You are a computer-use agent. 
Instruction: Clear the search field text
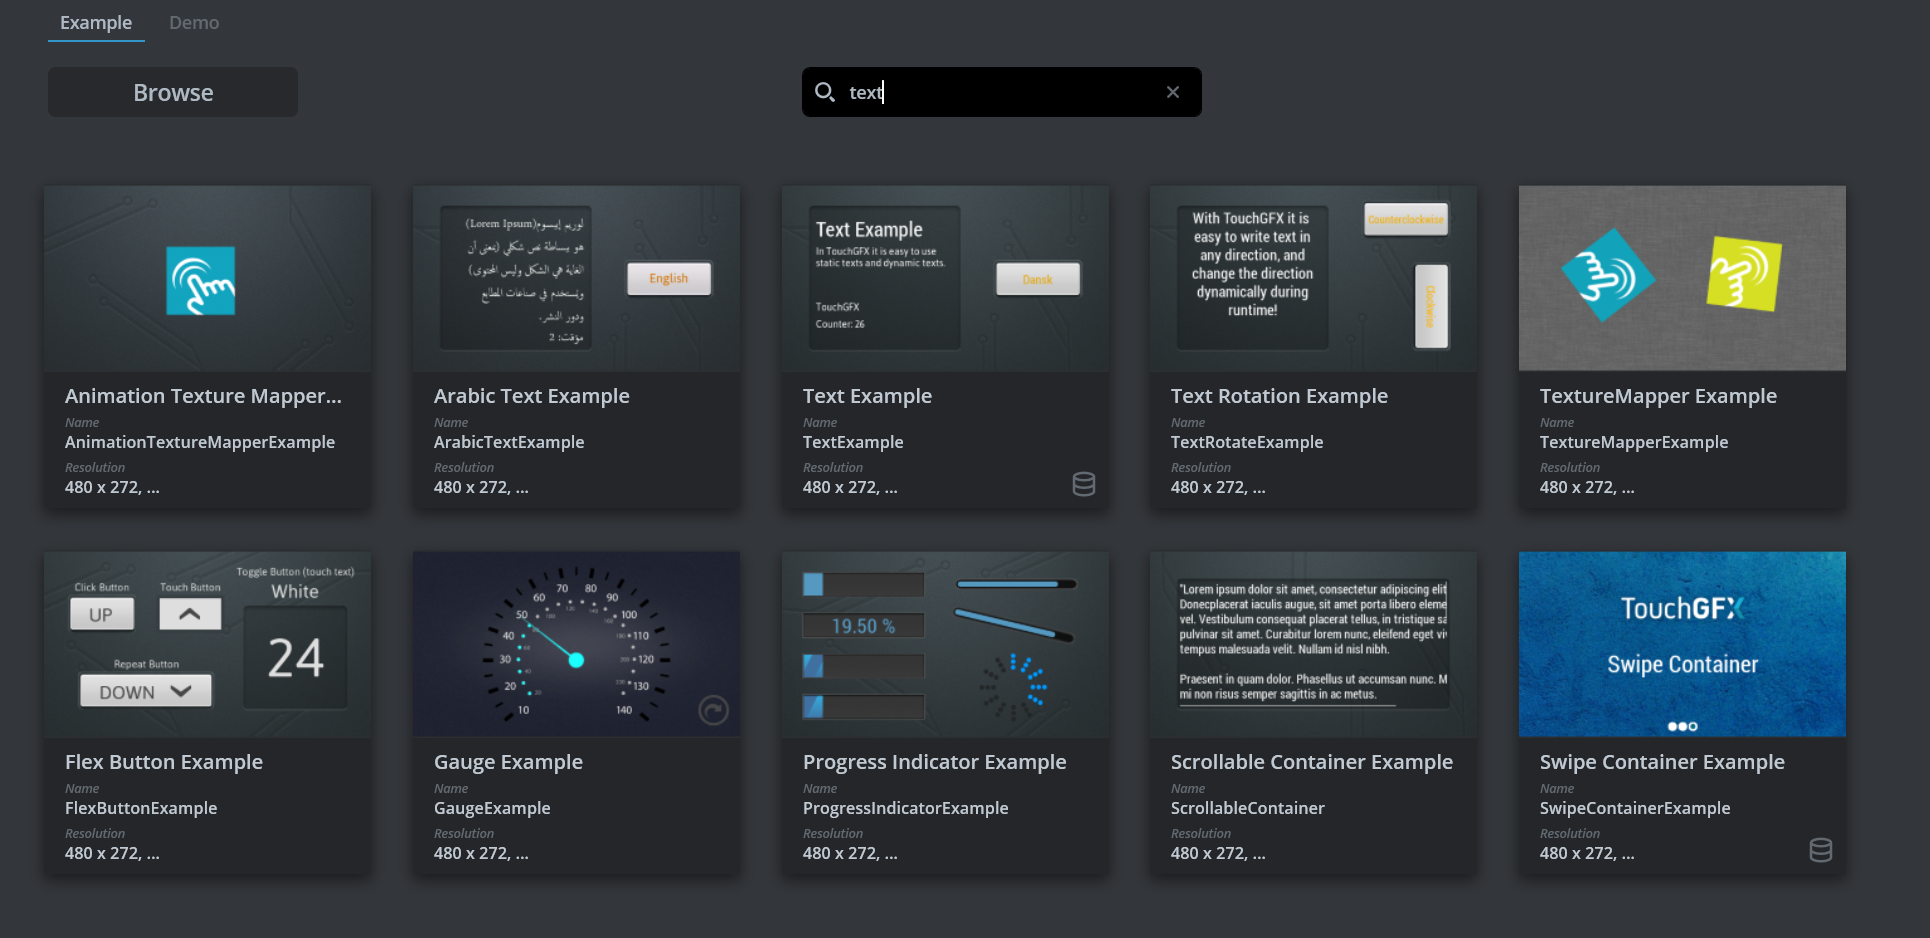(x=1173, y=92)
